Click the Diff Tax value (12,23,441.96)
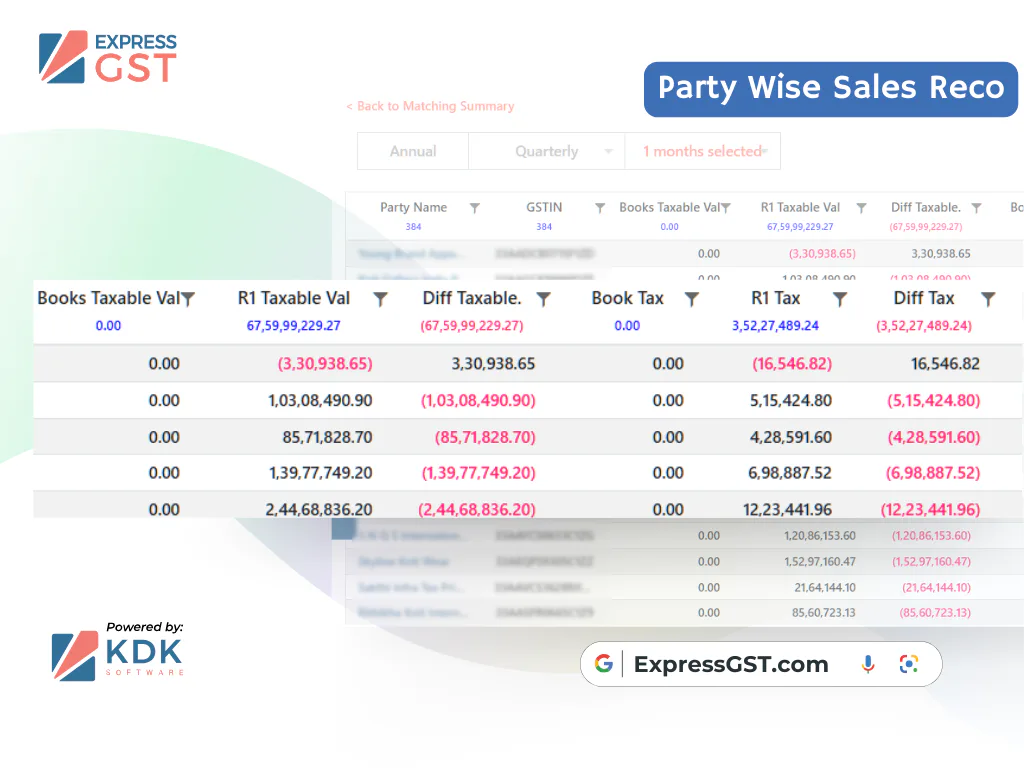The width and height of the screenshot is (1024, 768). coord(931,509)
